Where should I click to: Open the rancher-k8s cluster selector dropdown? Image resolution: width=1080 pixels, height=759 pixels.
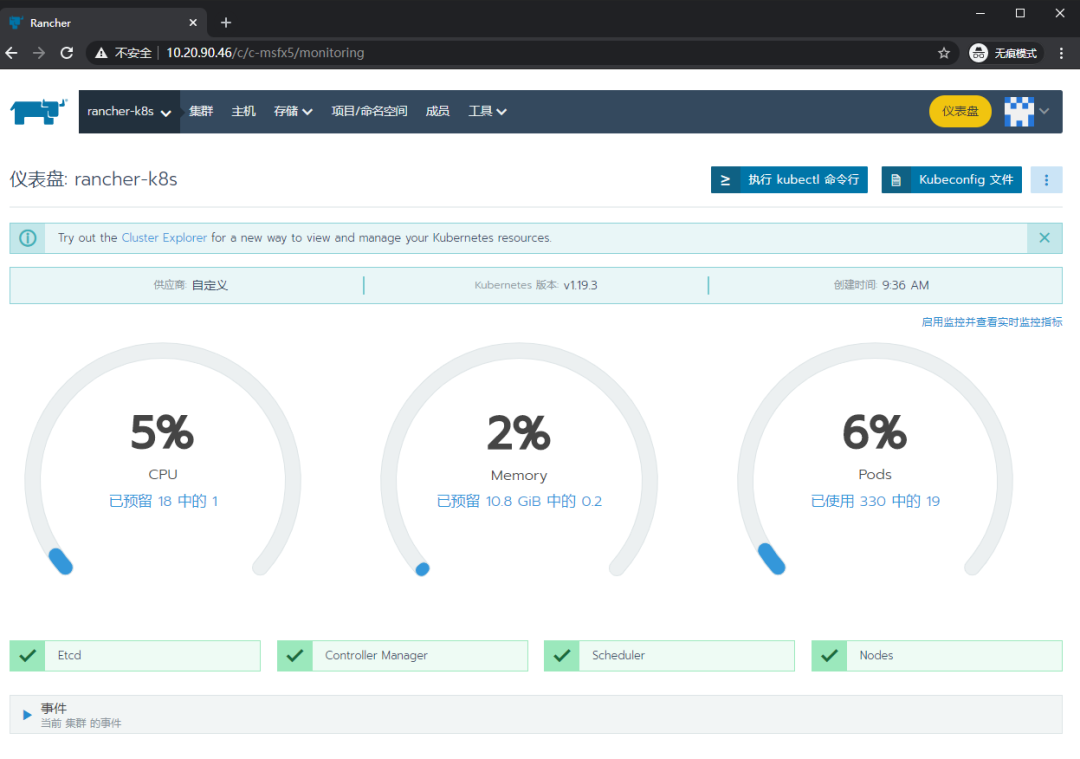129,111
